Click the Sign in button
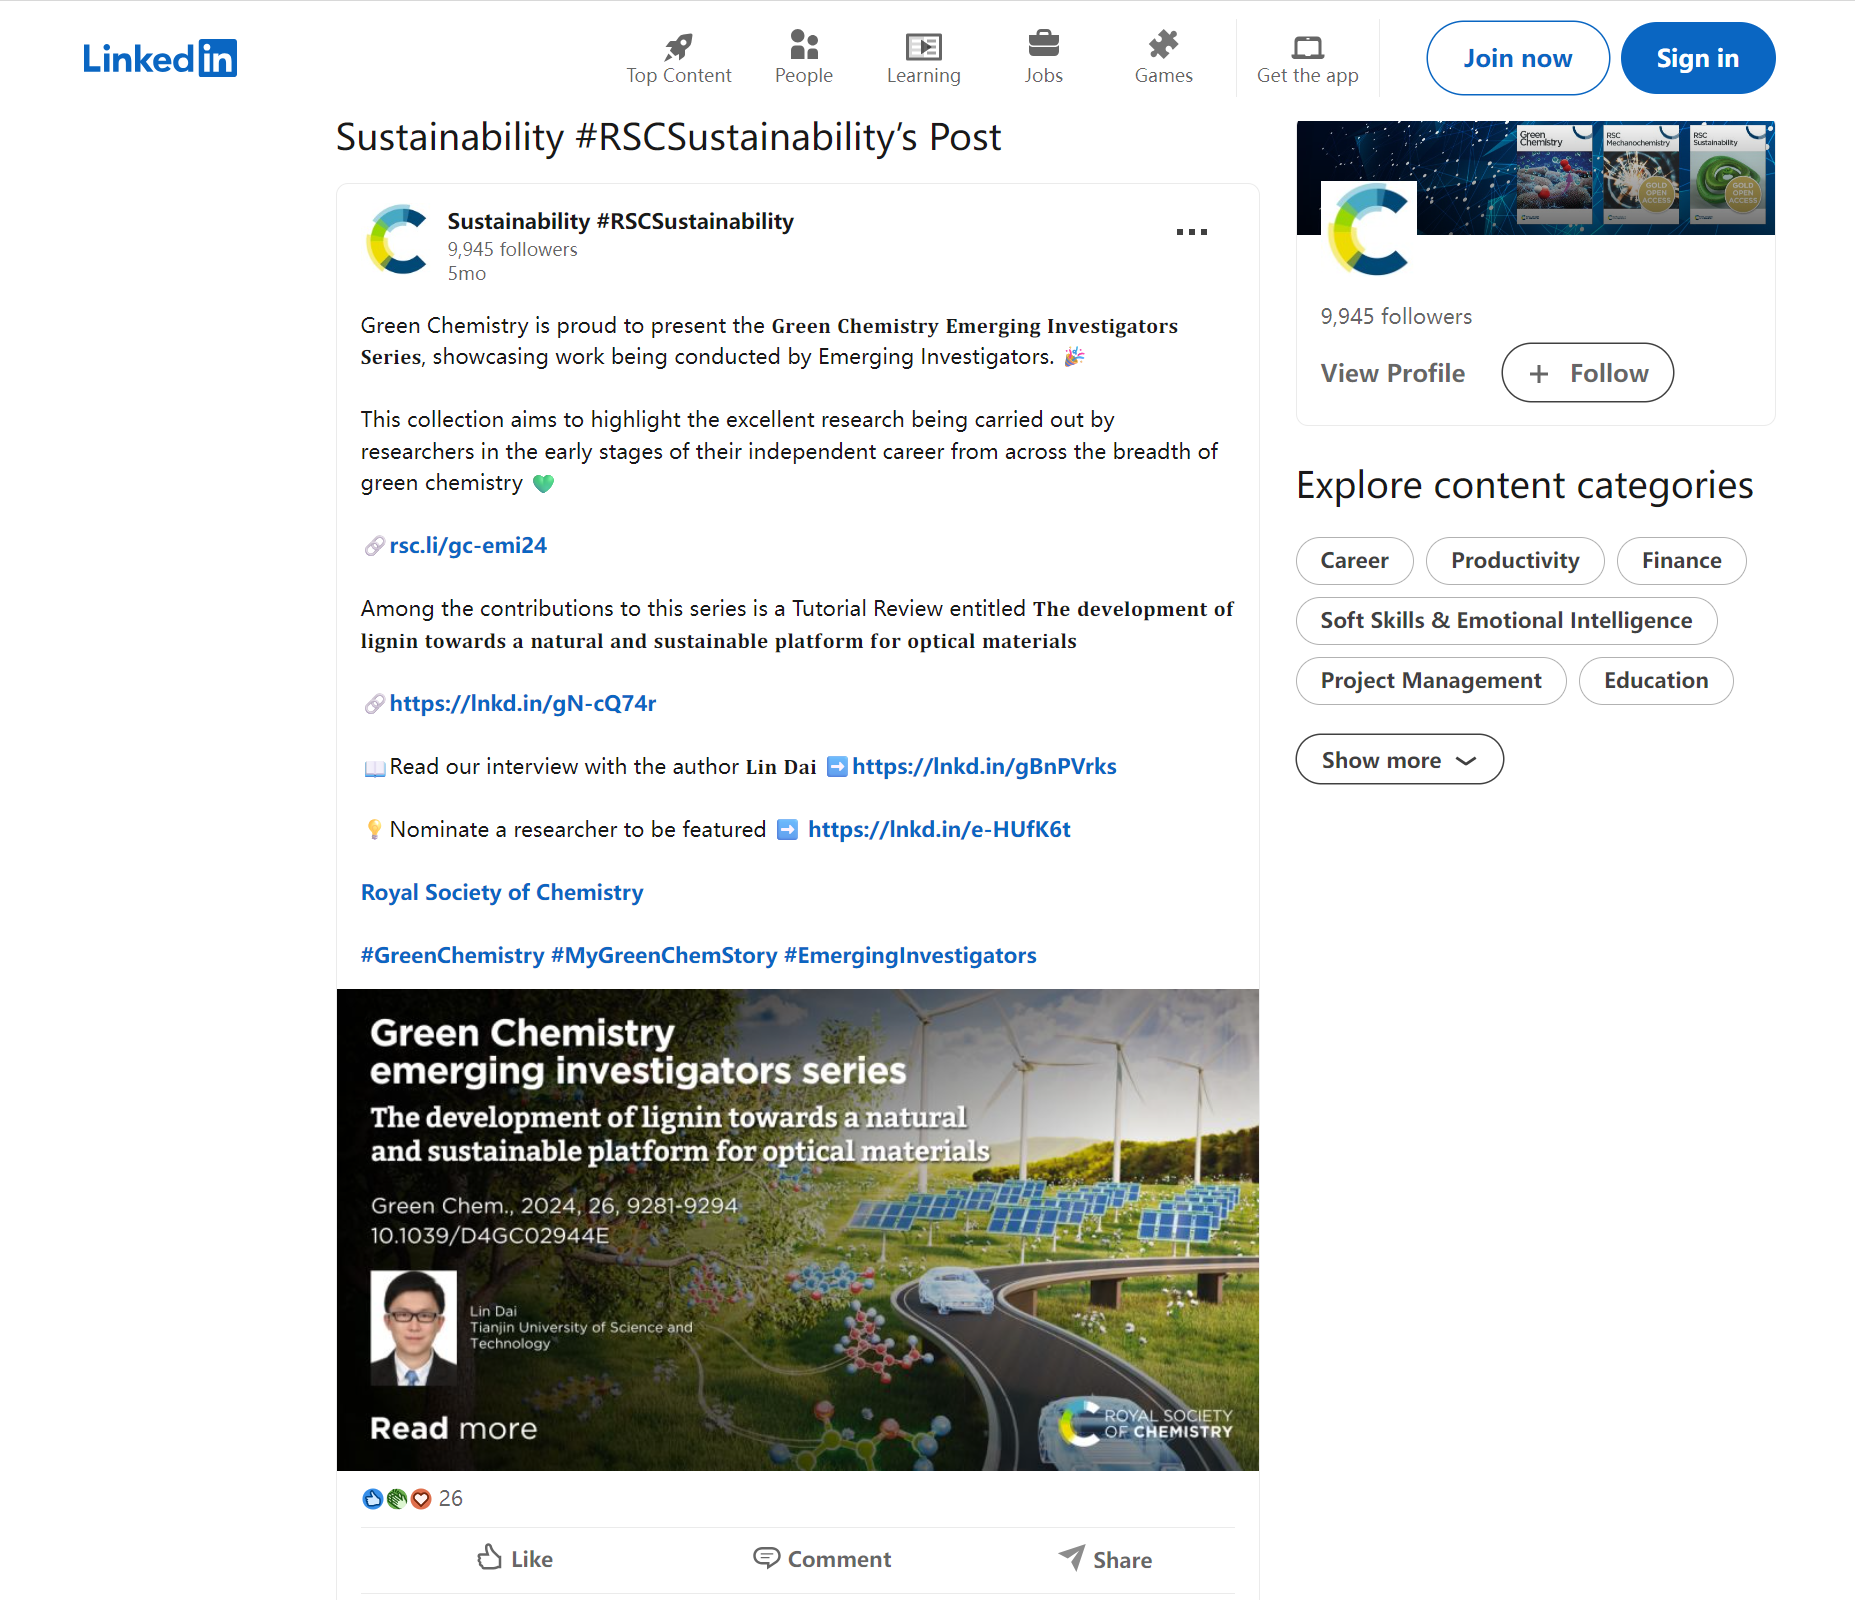Image resolution: width=1855 pixels, height=1600 pixels. click(x=1698, y=58)
